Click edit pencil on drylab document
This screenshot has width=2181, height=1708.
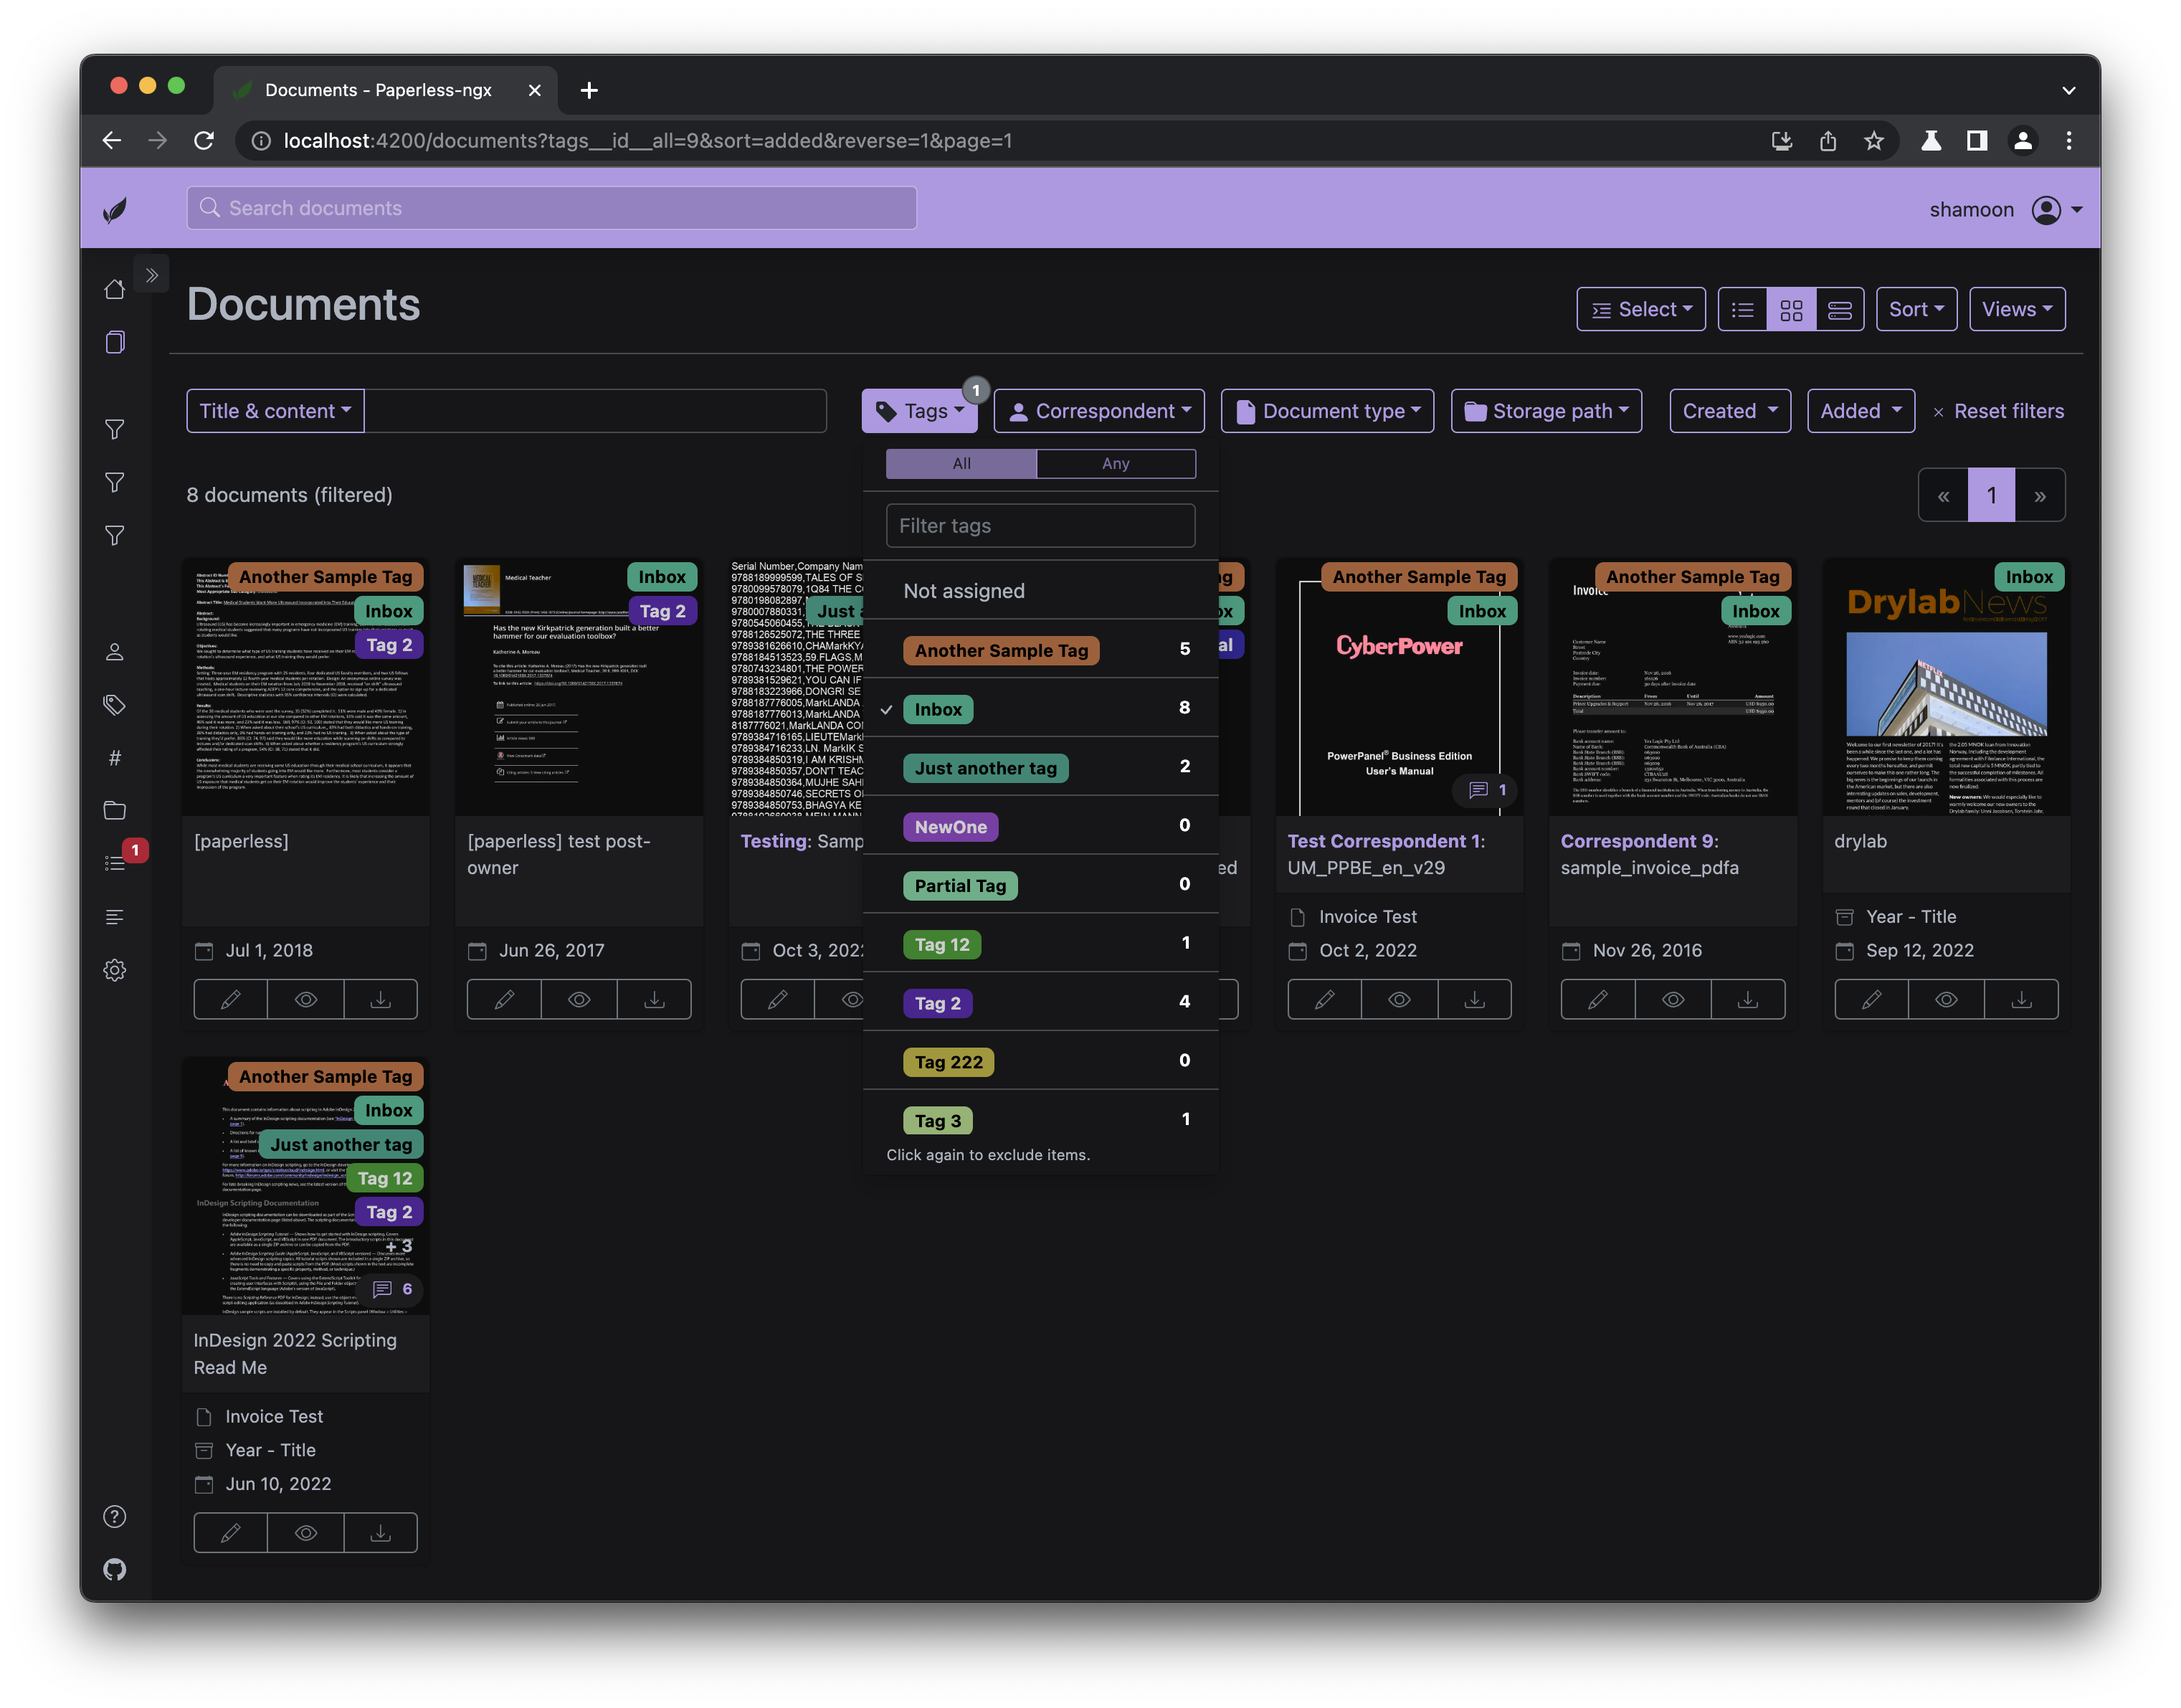tap(1871, 999)
